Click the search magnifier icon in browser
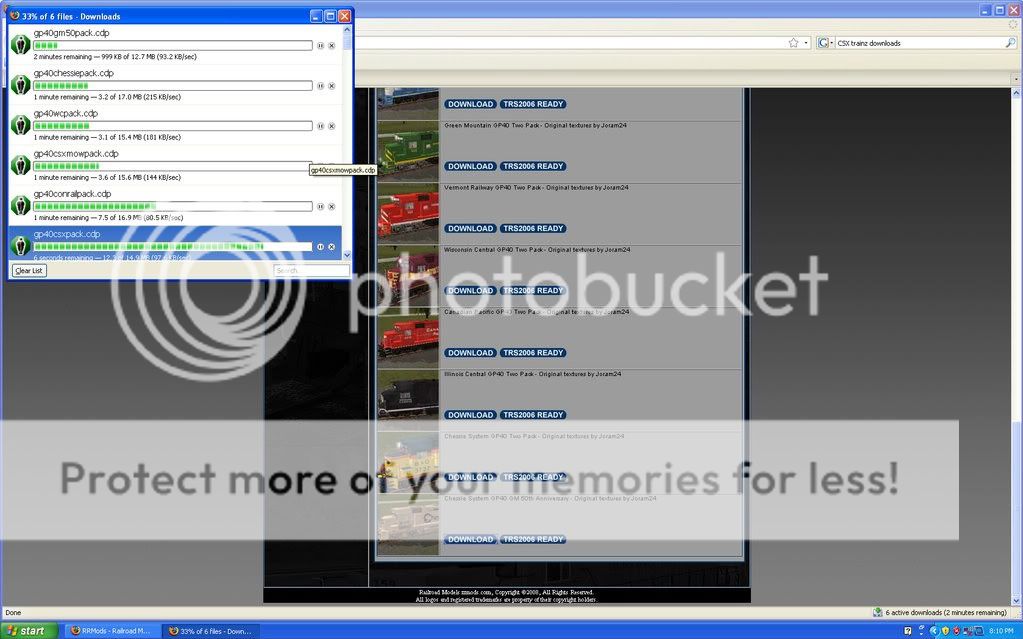This screenshot has height=639, width=1023. 1010,42
